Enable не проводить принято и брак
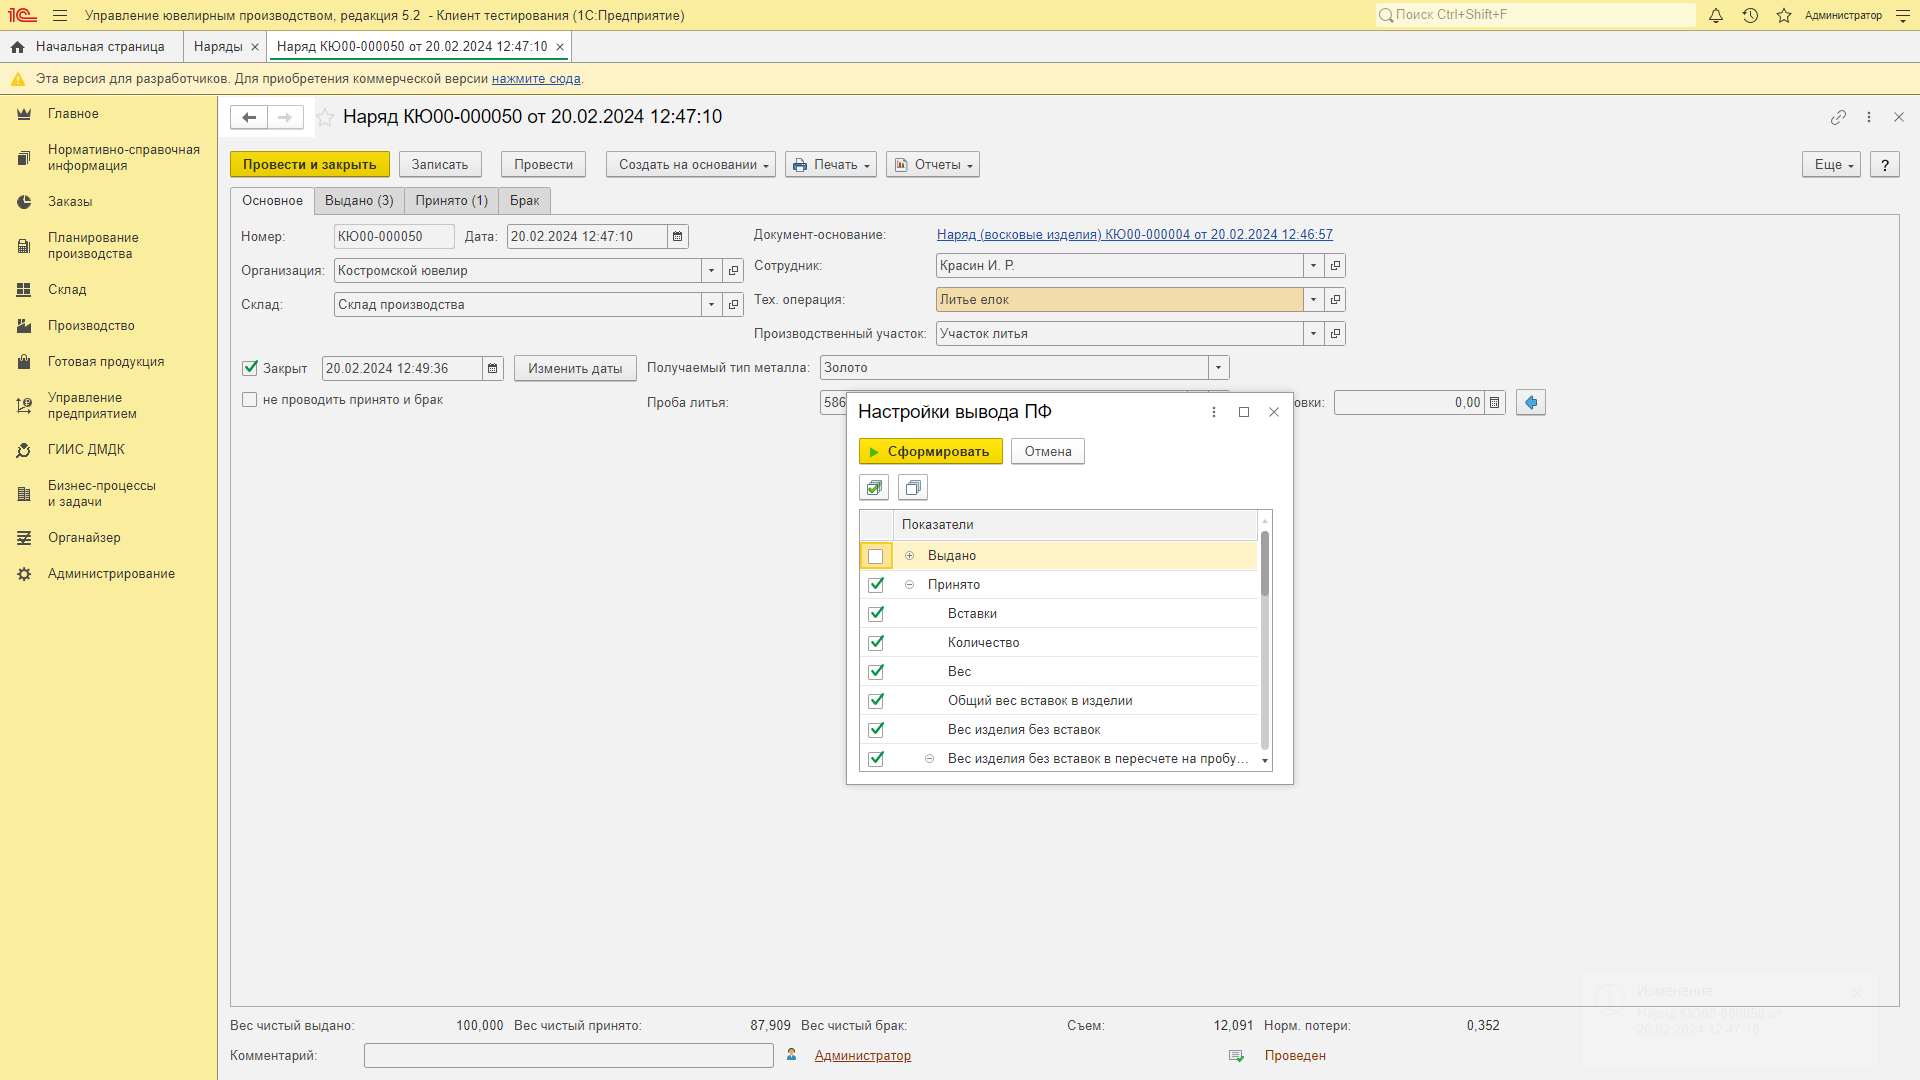 click(250, 400)
